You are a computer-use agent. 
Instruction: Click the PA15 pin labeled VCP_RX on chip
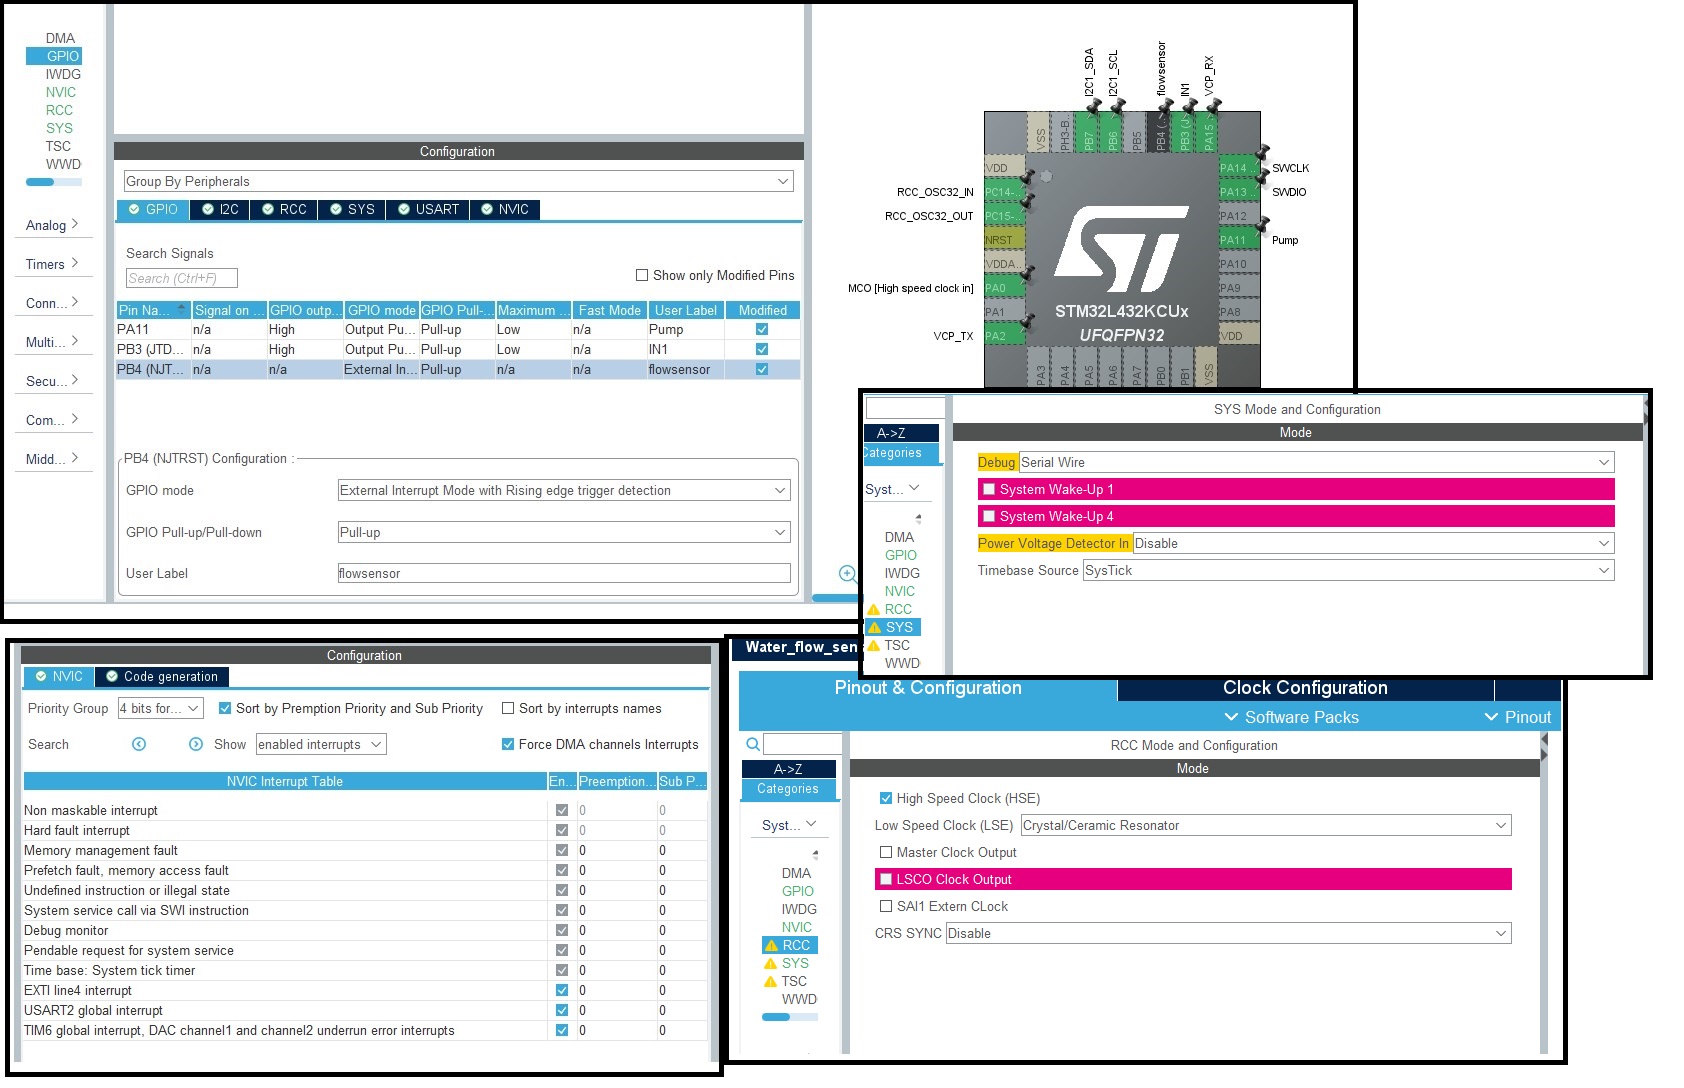point(1208,131)
